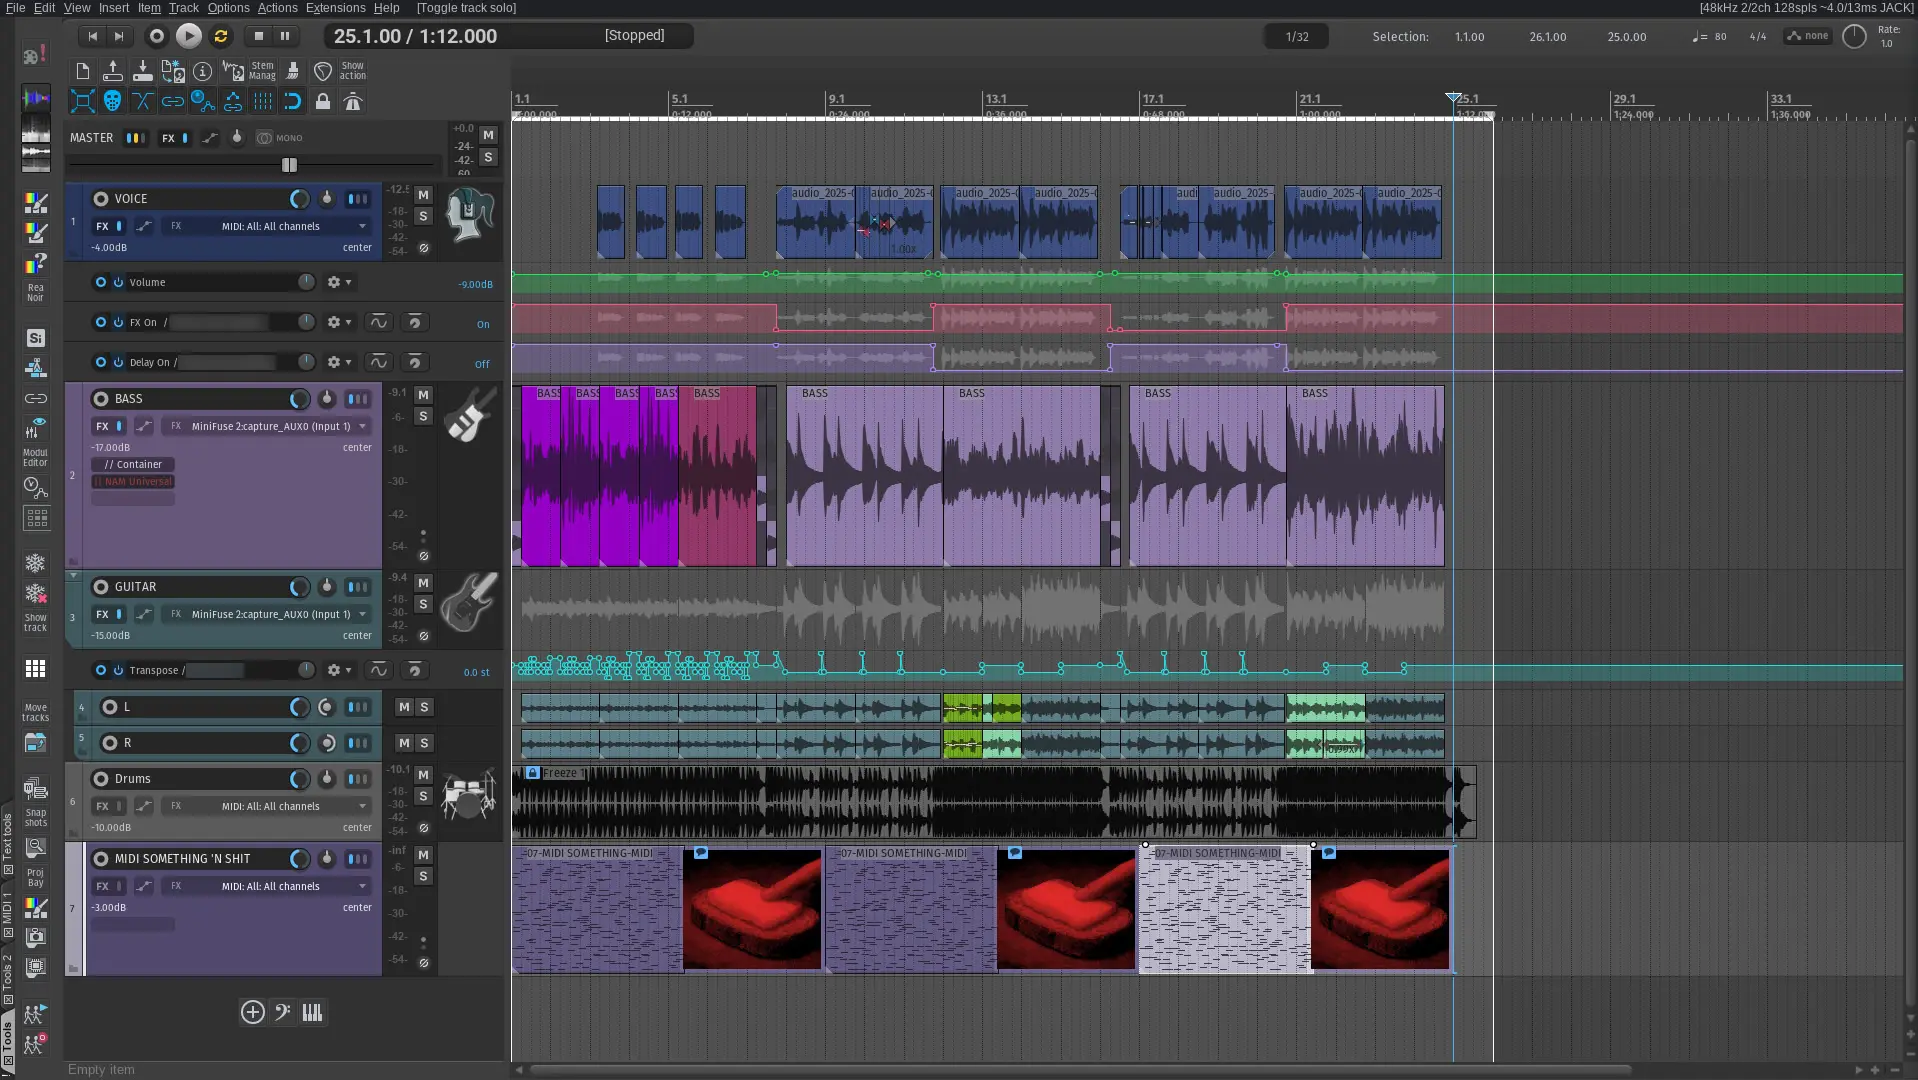Open the Volume envelope gear dropdown
This screenshot has width=1918, height=1080.
[x=339, y=282]
